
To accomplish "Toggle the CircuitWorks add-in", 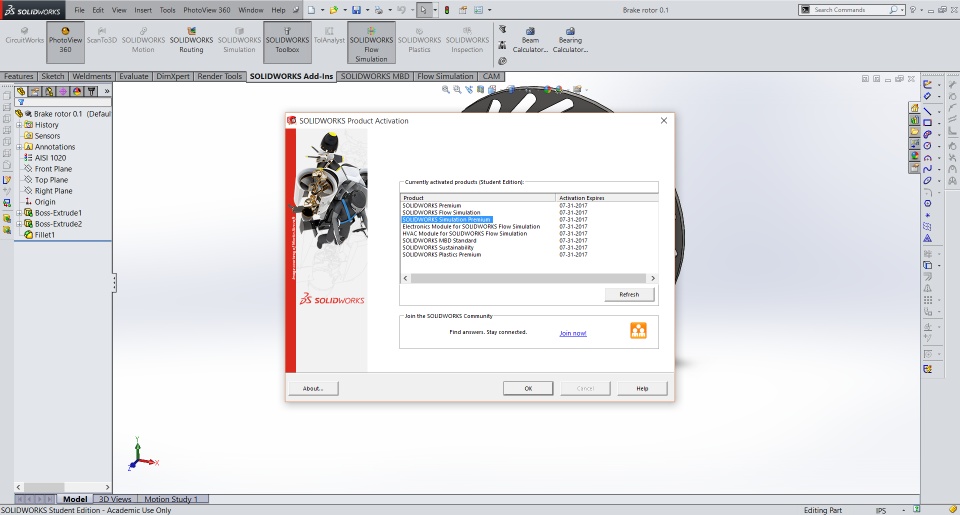I will 24,36.
